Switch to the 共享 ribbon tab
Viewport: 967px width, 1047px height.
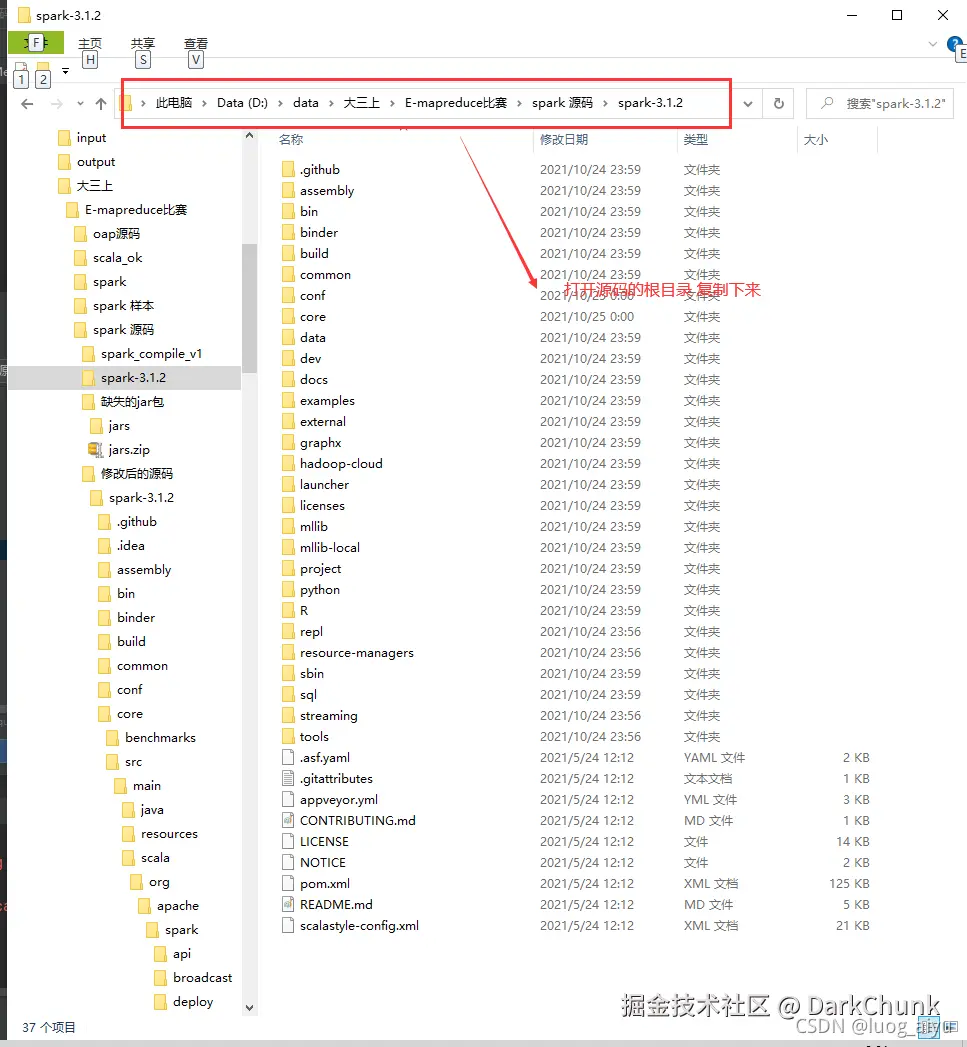tap(142, 43)
